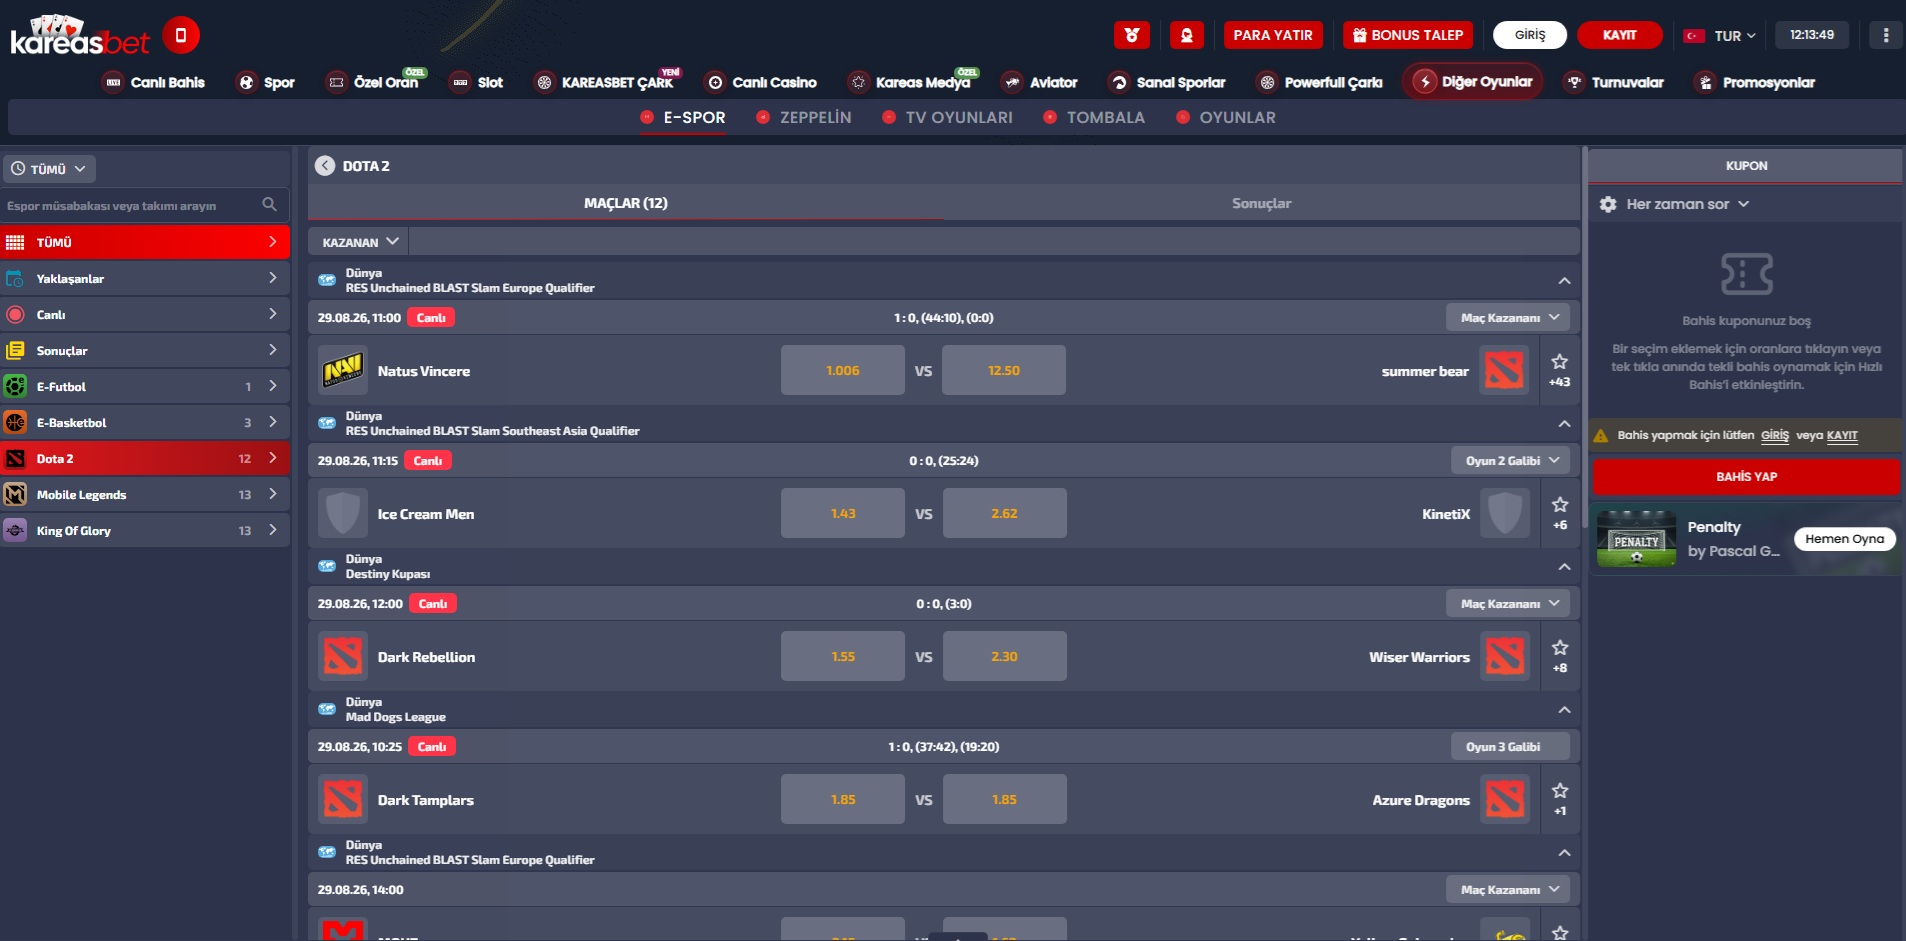The image size is (1906, 941).
Task: Open Maç Kazananı dropdown for Natus Vincere match
Action: [x=1508, y=317]
